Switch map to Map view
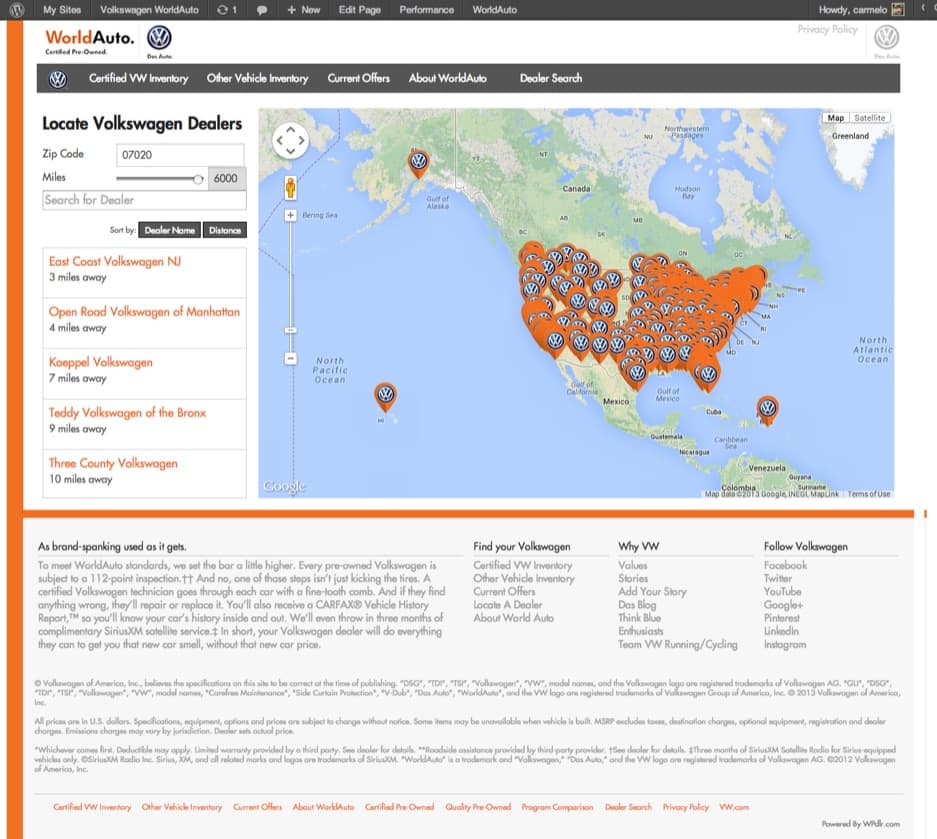Viewport: 937px width, 839px height. (x=835, y=118)
